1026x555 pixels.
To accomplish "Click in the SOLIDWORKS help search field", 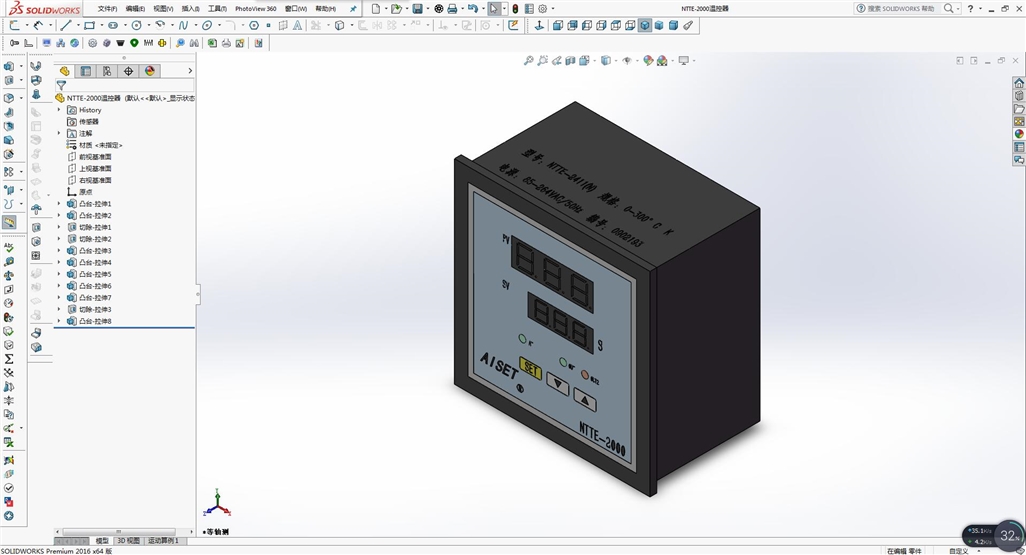I will pos(900,9).
